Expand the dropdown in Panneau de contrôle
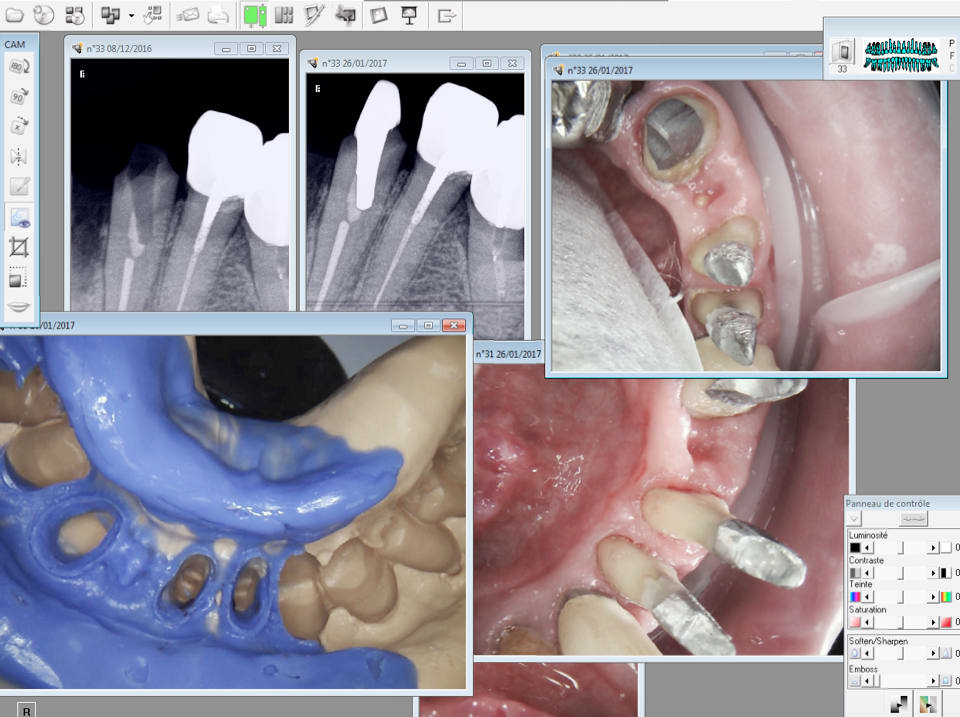The width and height of the screenshot is (960, 717). 853,519
